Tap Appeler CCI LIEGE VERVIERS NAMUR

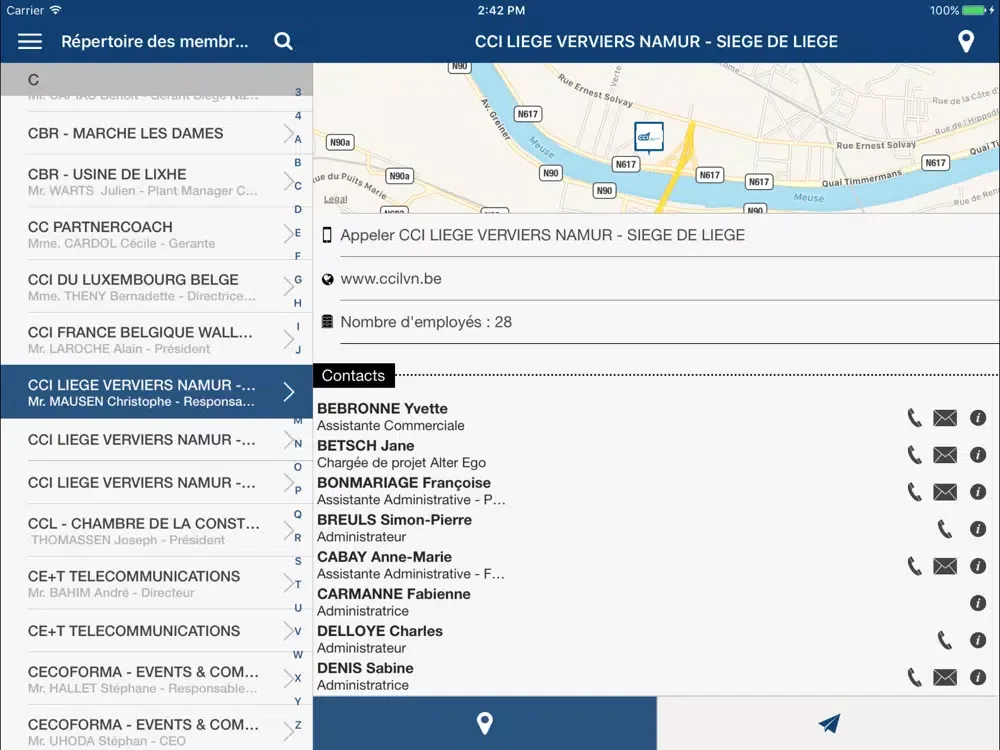[x=543, y=235]
